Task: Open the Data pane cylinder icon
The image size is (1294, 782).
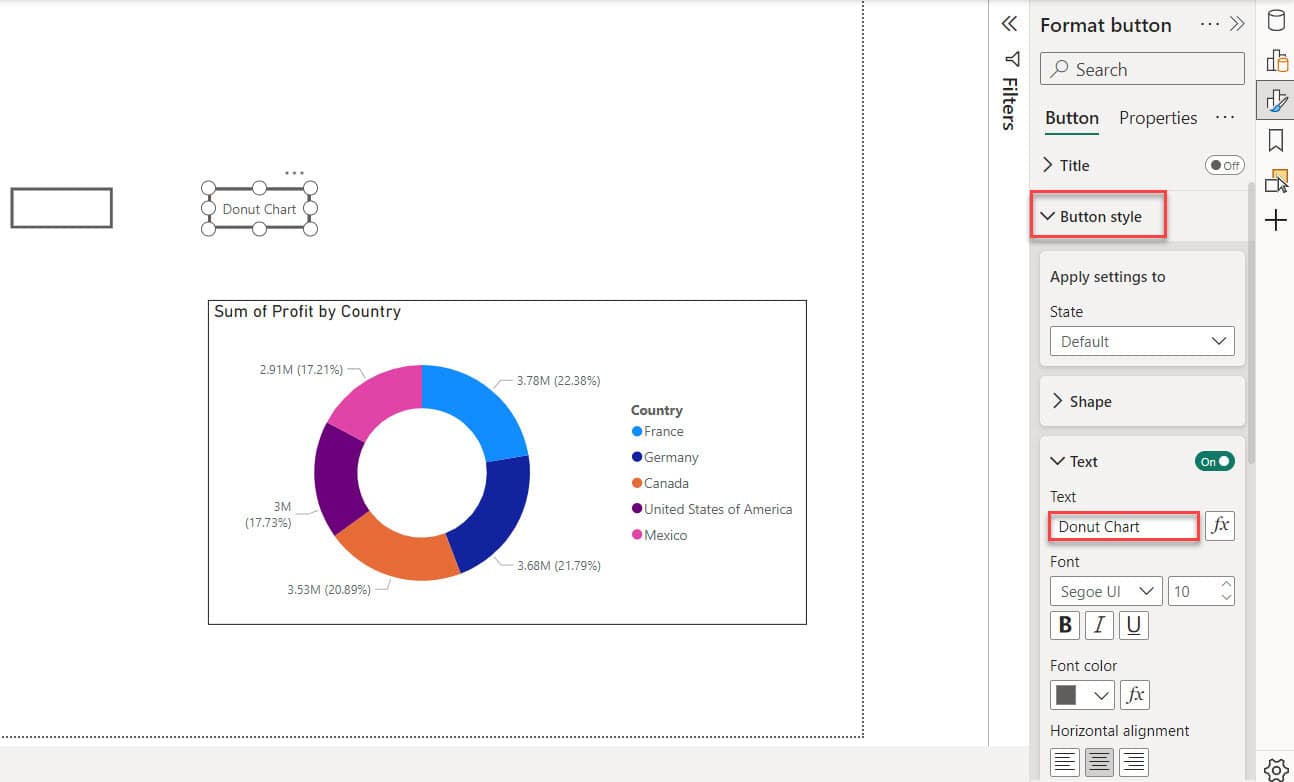Action: 1276,21
